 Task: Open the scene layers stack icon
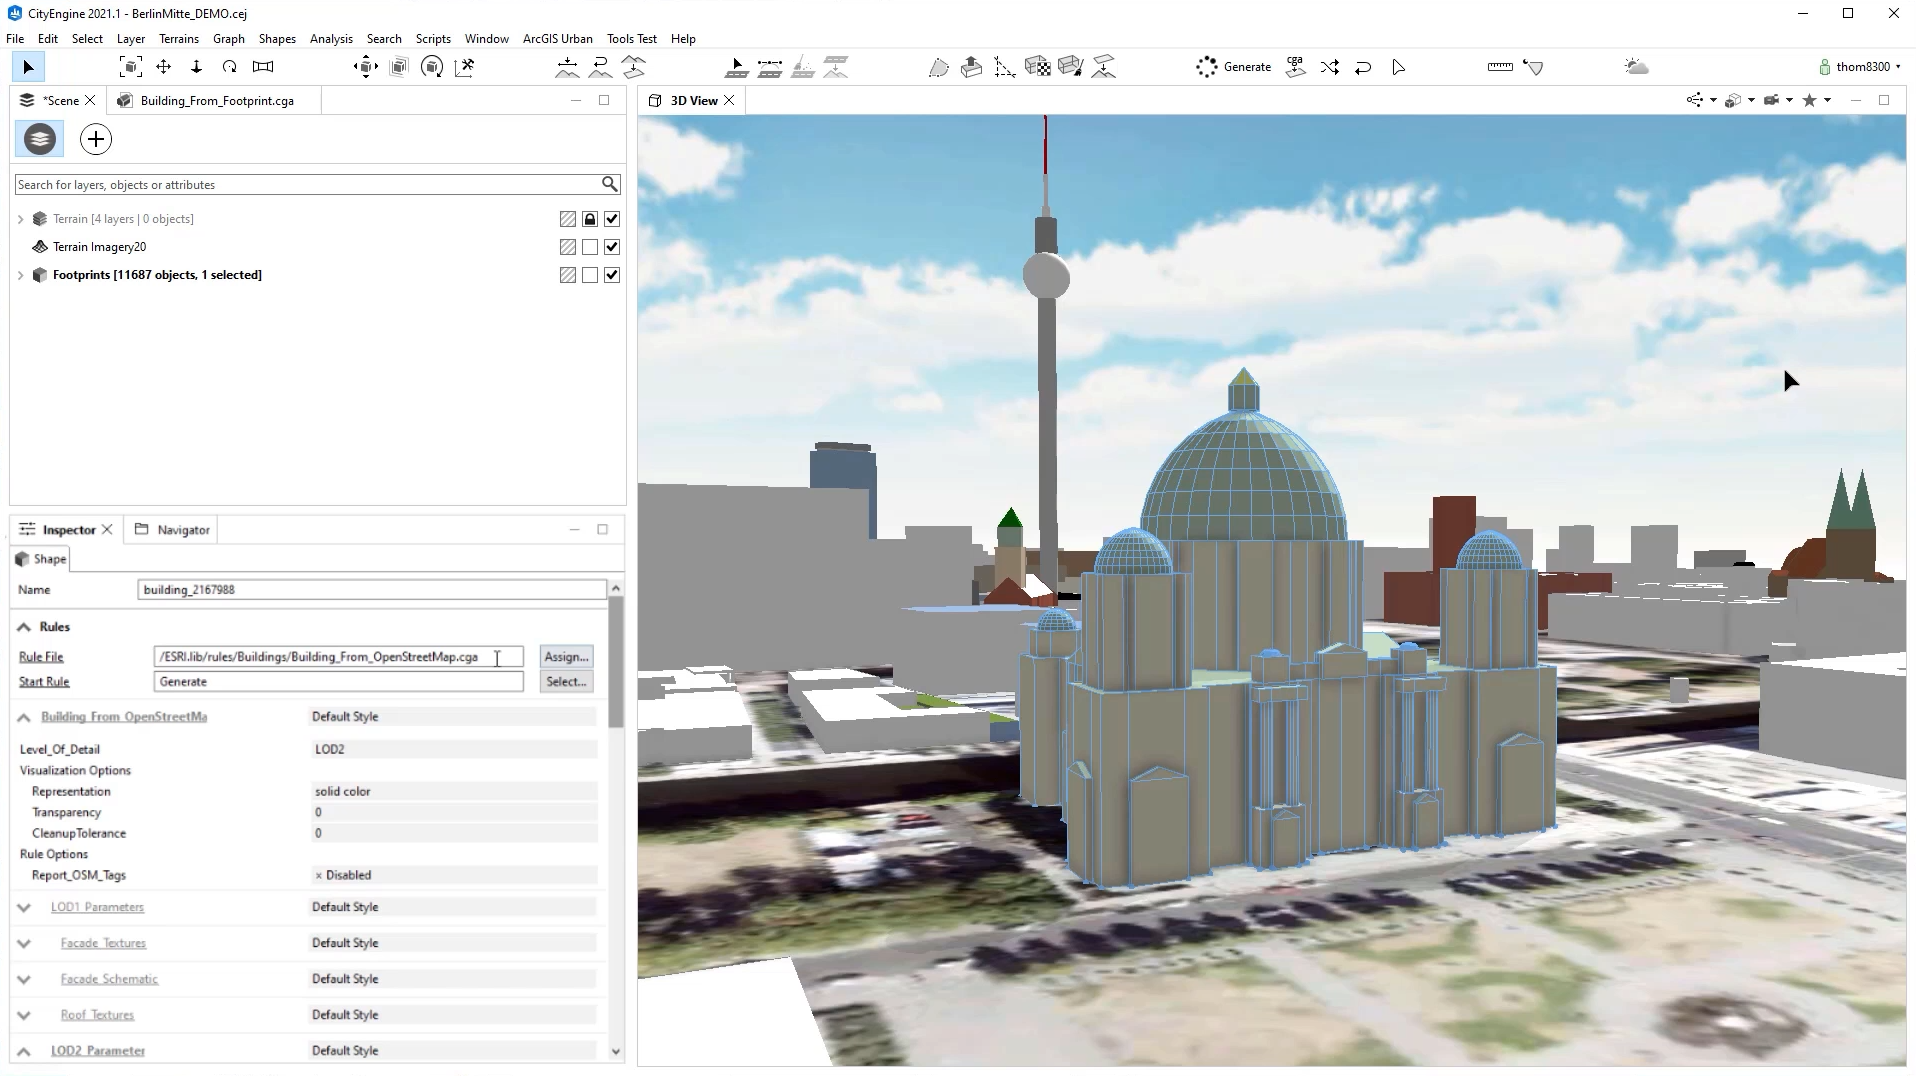[40, 139]
